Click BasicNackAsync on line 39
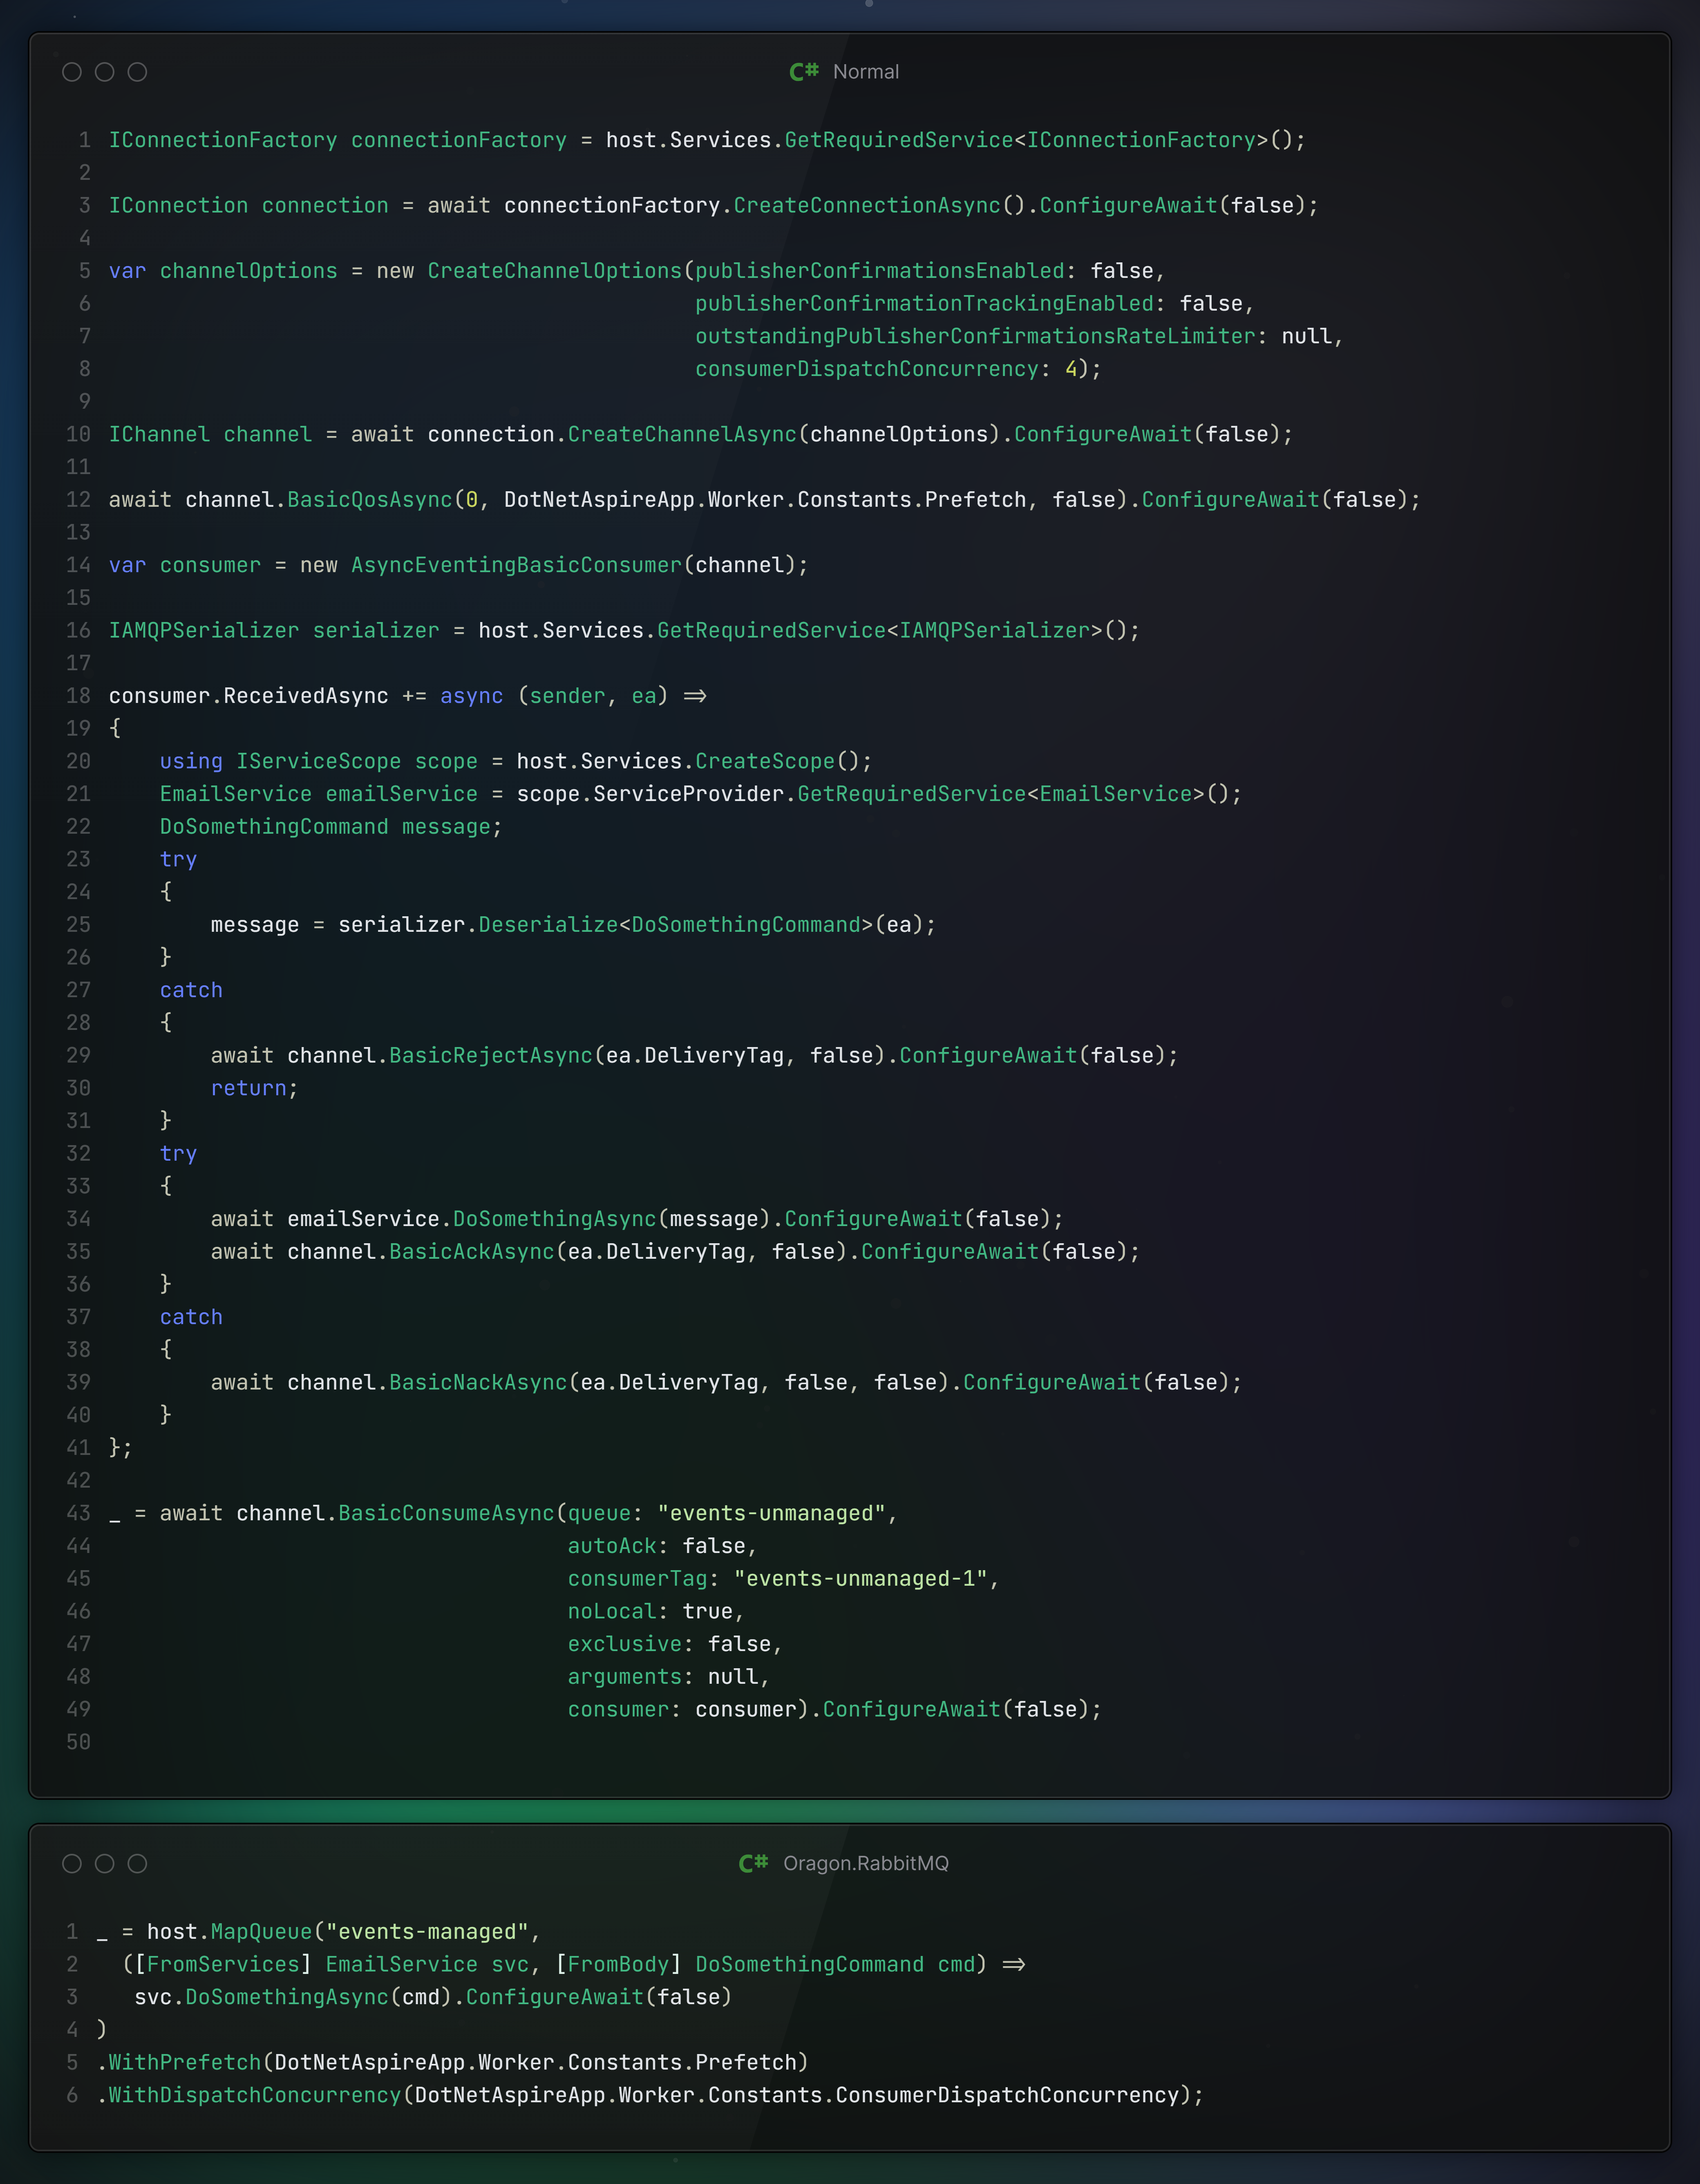 tap(478, 1383)
